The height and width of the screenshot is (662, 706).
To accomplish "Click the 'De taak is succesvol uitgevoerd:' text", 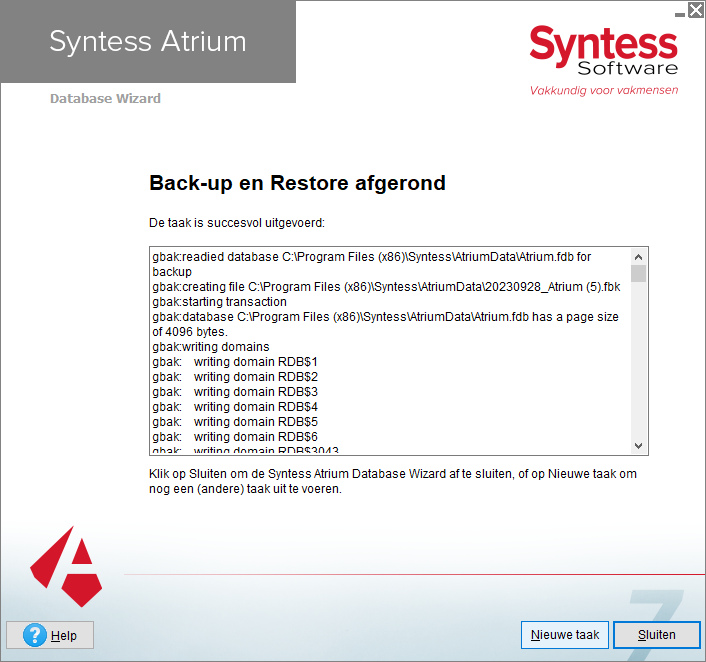I will pos(237,223).
